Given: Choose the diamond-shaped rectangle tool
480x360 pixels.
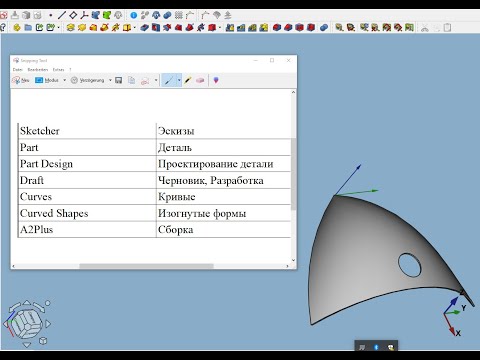Looking at the screenshot, I should coord(73,15).
